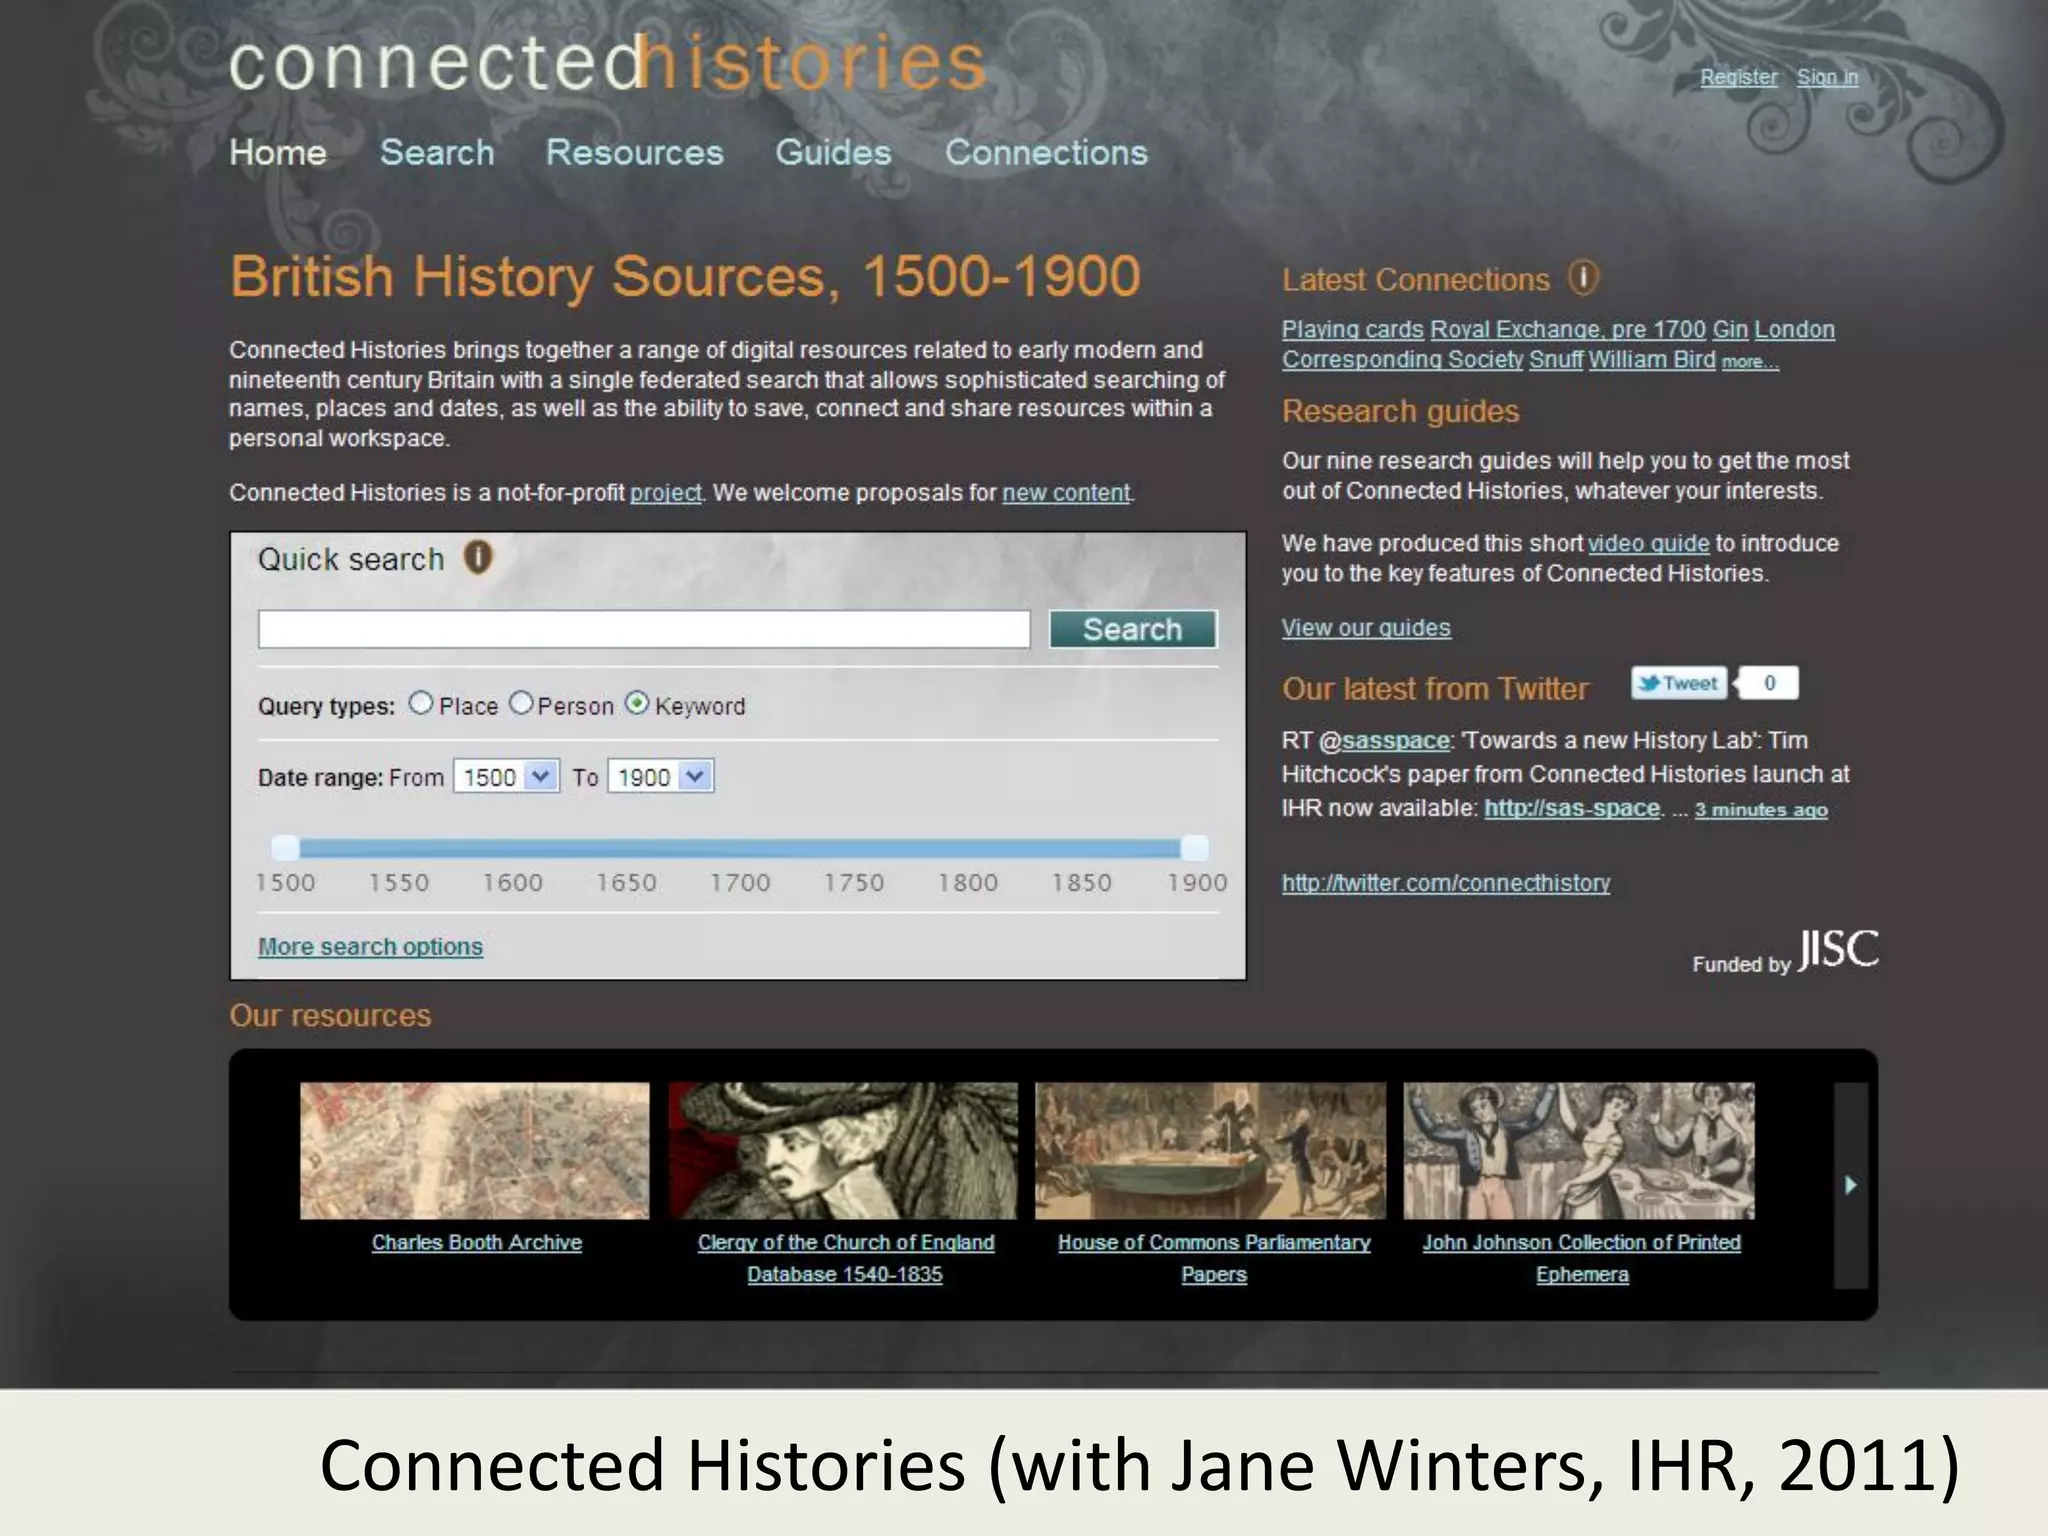Open the William Bird connection link
Viewport: 2048px width, 1536px height.
[x=1652, y=359]
